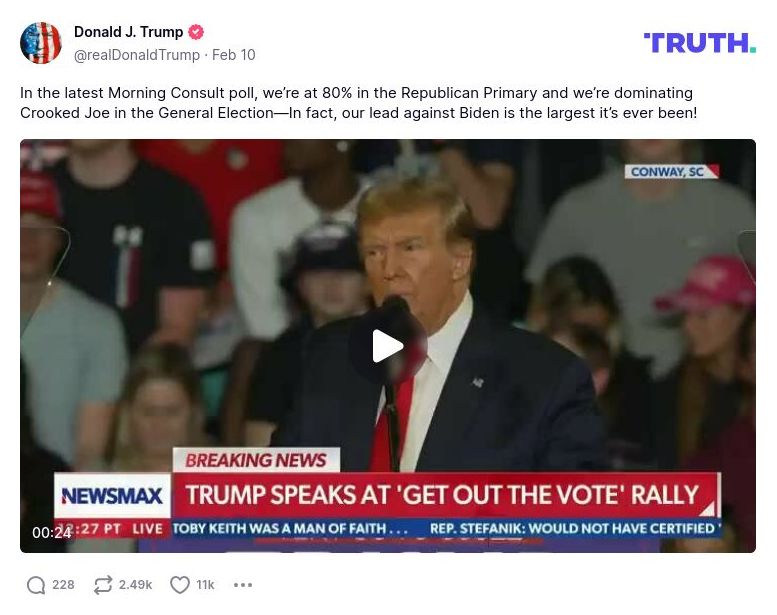Screen dimensions: 777x615
Task: Open the three-dot more options menu
Action: click(243, 585)
